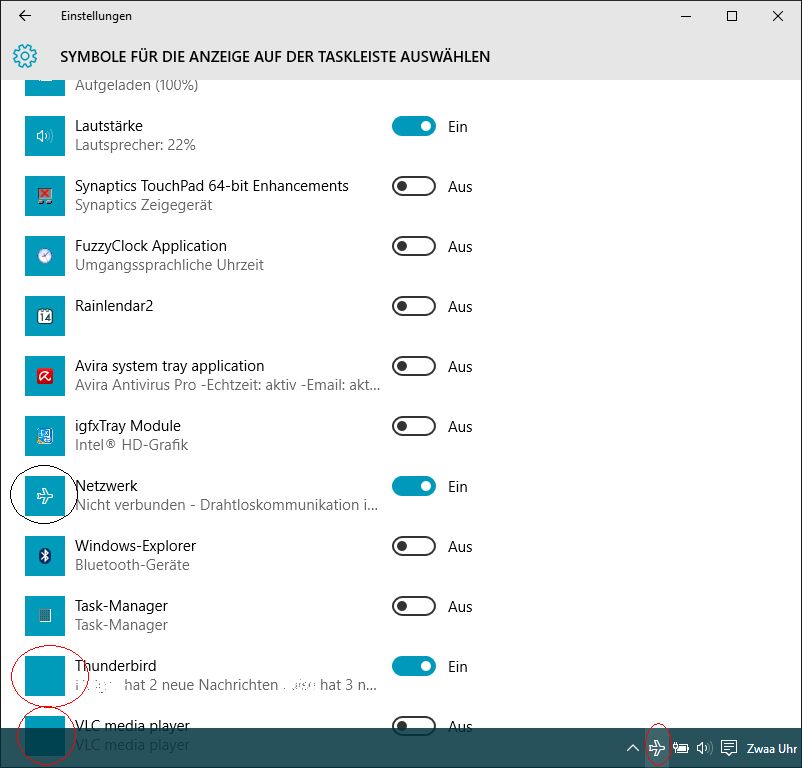This screenshot has height=768, width=802.
Task: Click 'Bluetooth-Geräte' subtitle text
Action: coord(132,565)
